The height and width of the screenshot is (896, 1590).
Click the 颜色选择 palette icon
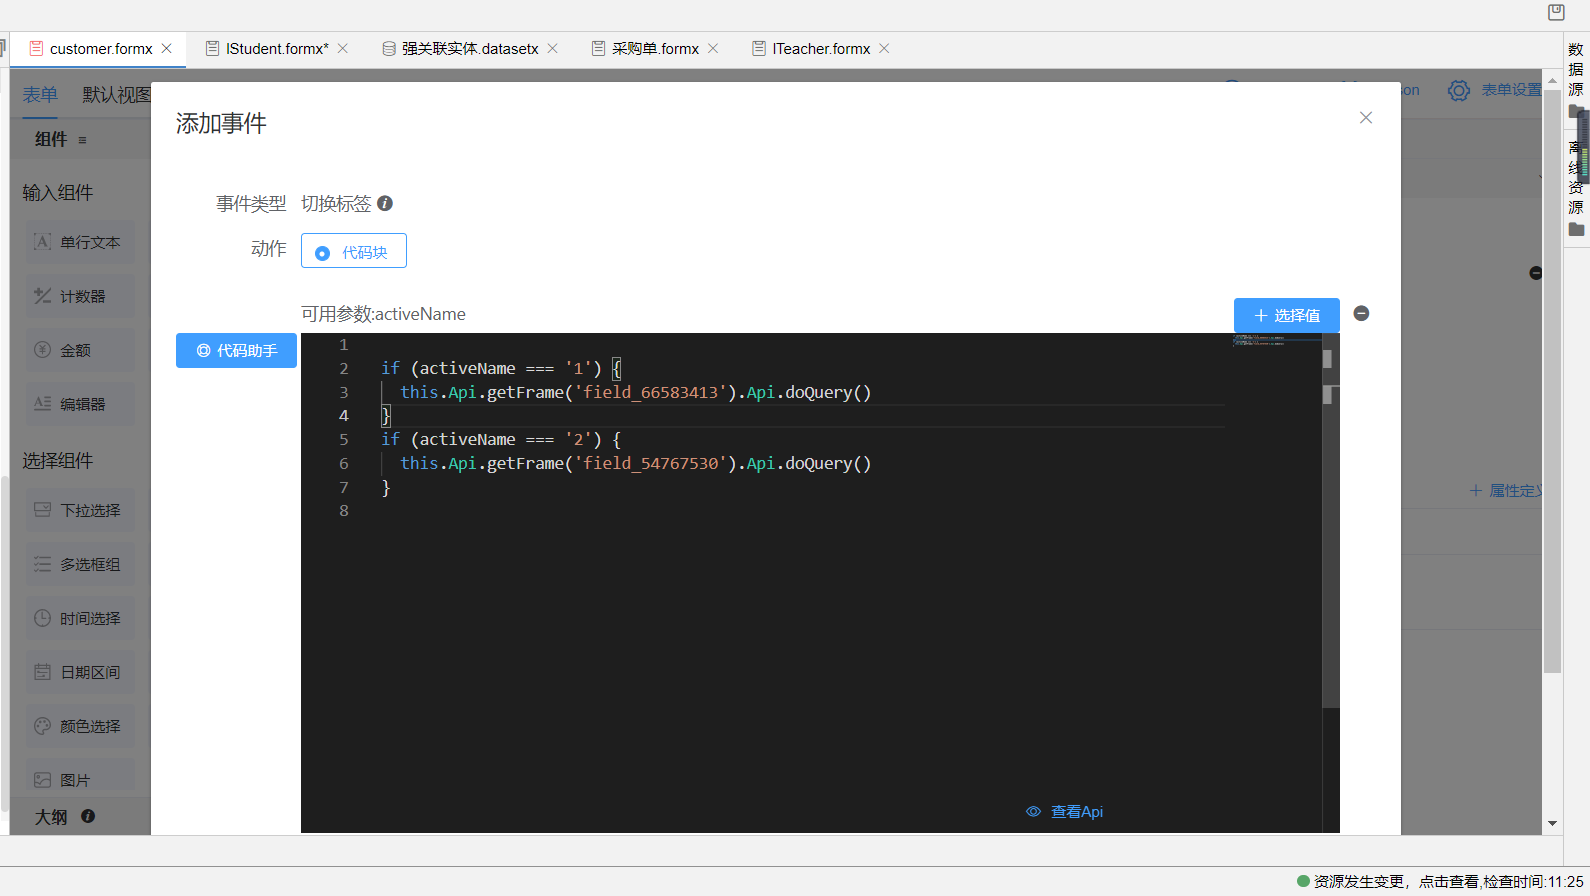point(42,726)
